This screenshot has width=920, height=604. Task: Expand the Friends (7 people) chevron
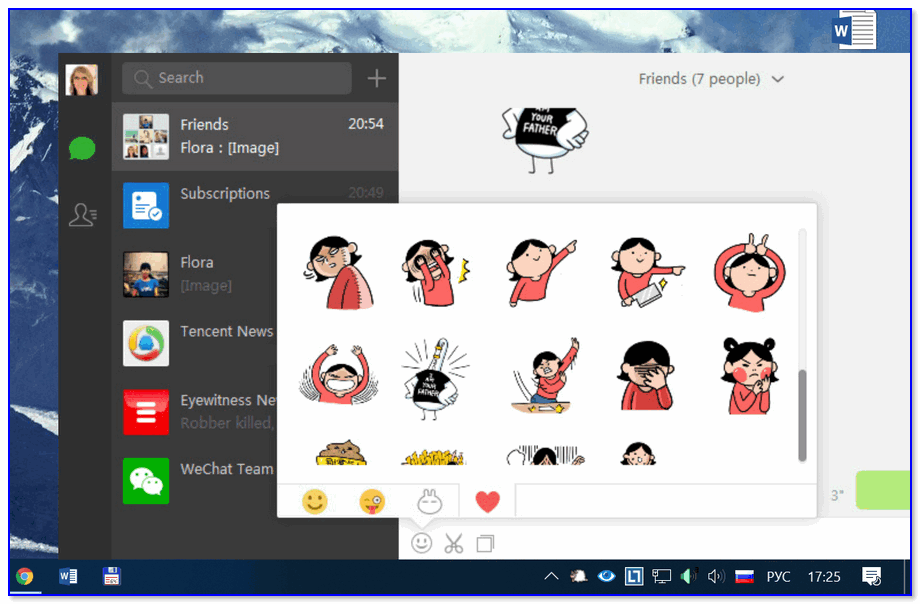778,80
